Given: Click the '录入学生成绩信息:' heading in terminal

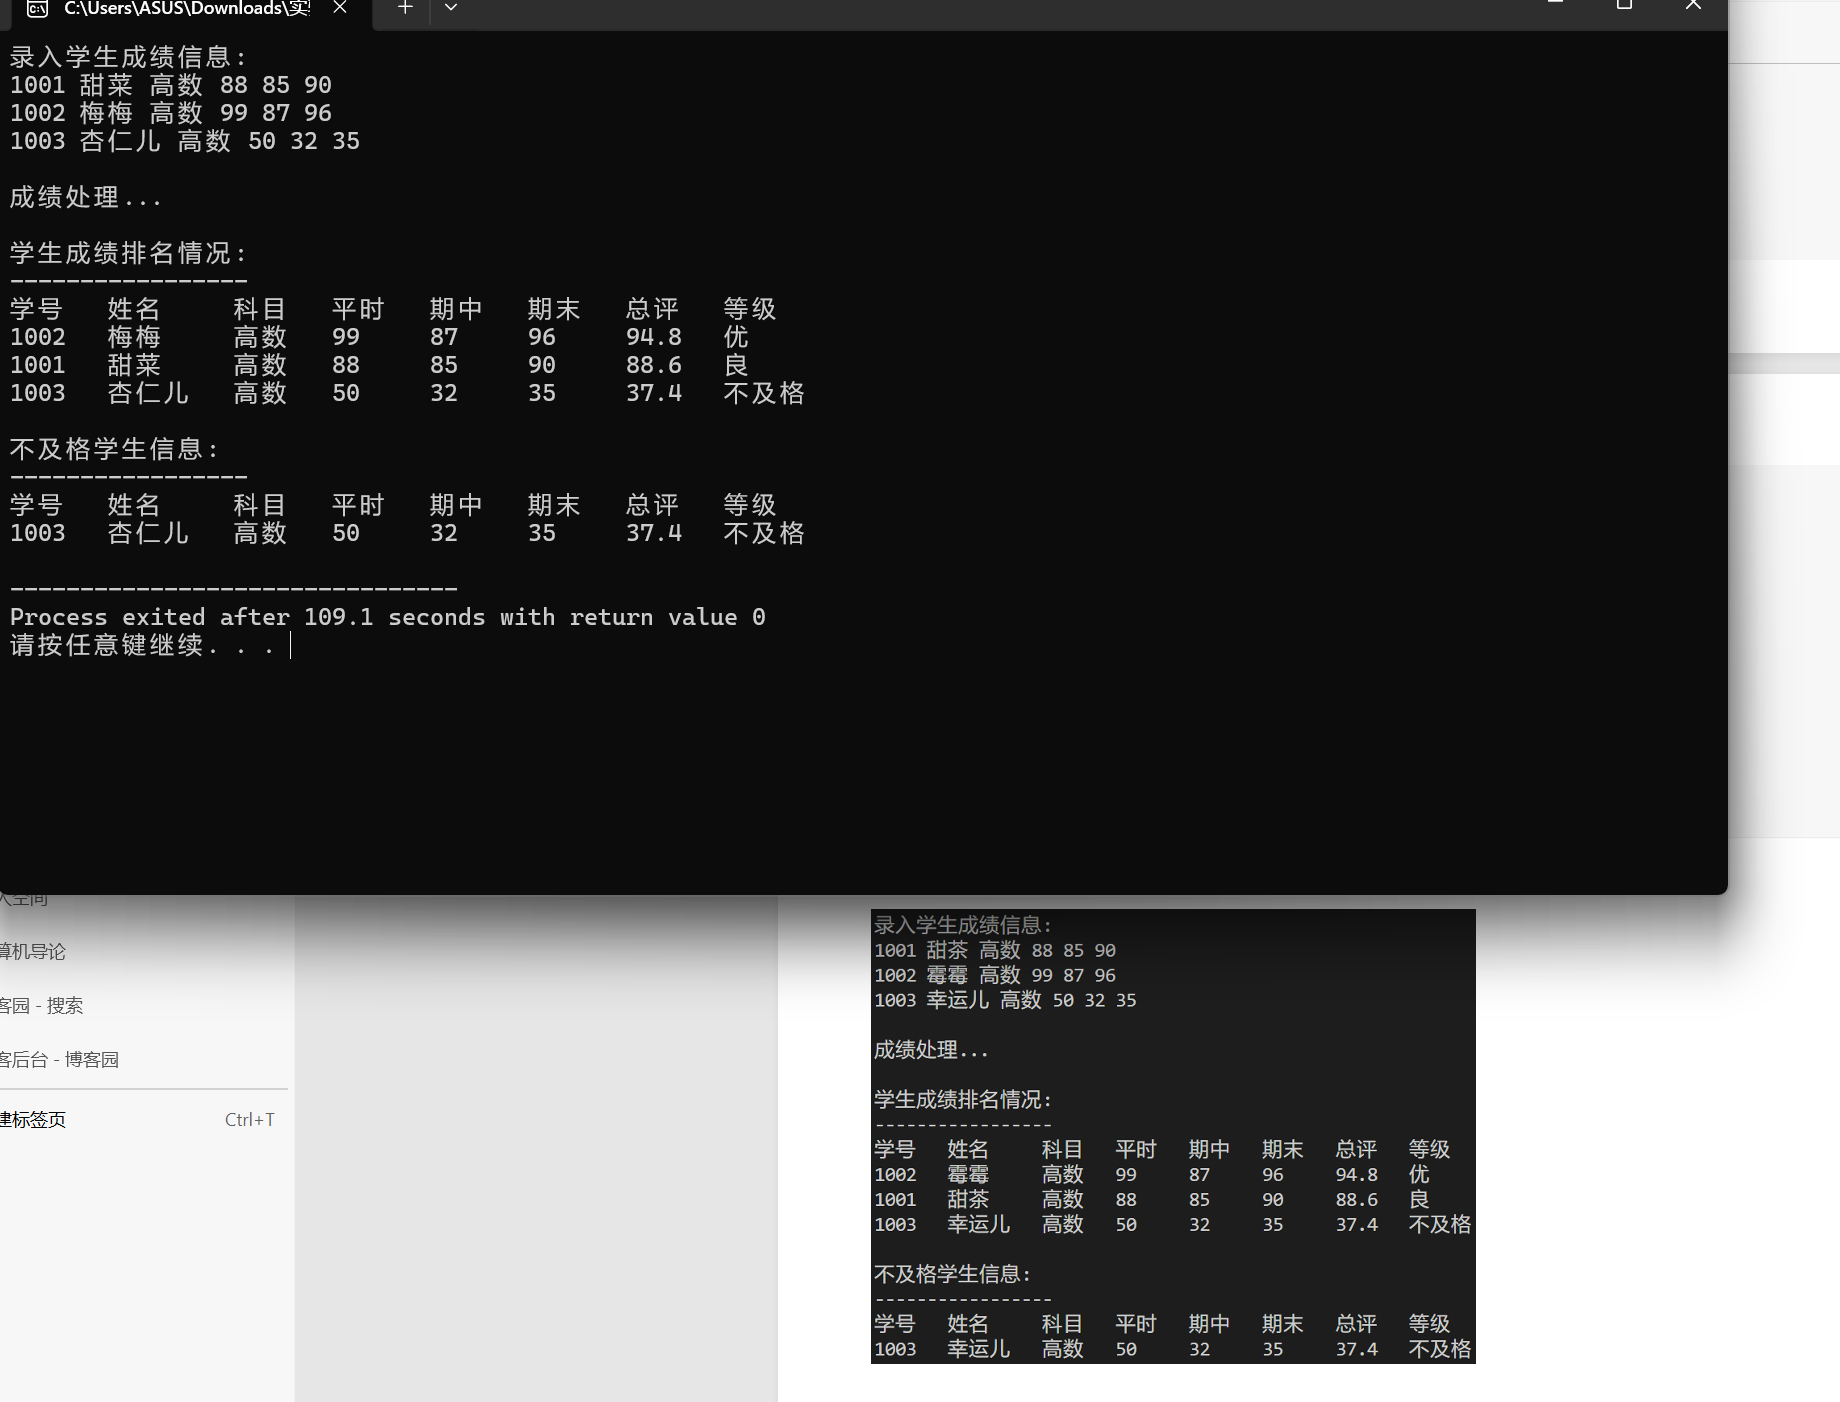Looking at the screenshot, I should tap(128, 57).
